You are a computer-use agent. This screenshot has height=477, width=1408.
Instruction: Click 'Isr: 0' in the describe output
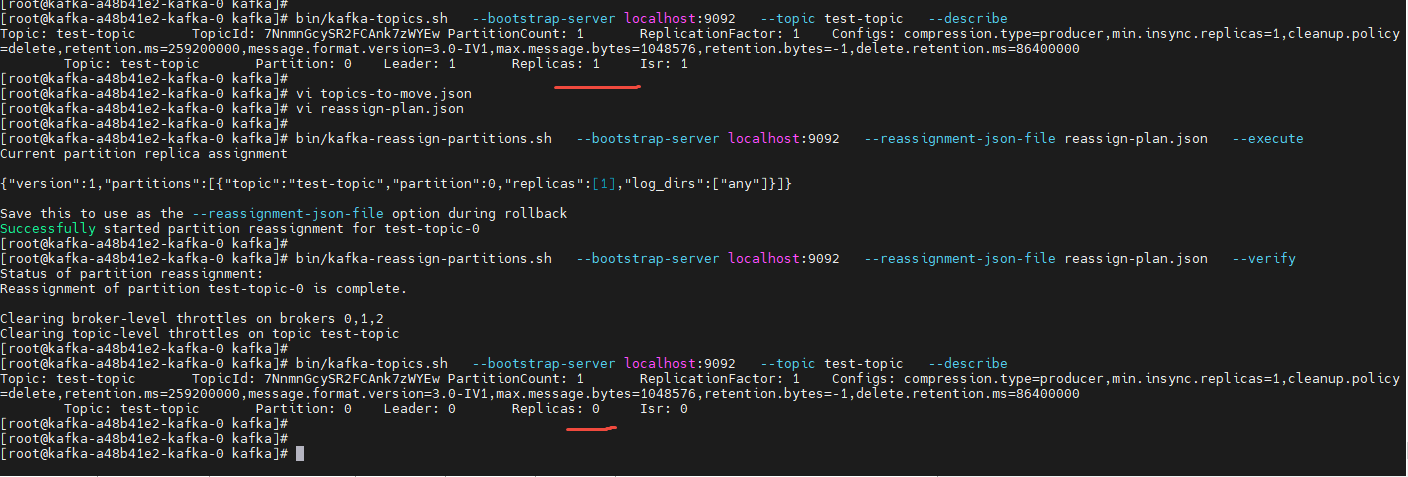coord(664,409)
